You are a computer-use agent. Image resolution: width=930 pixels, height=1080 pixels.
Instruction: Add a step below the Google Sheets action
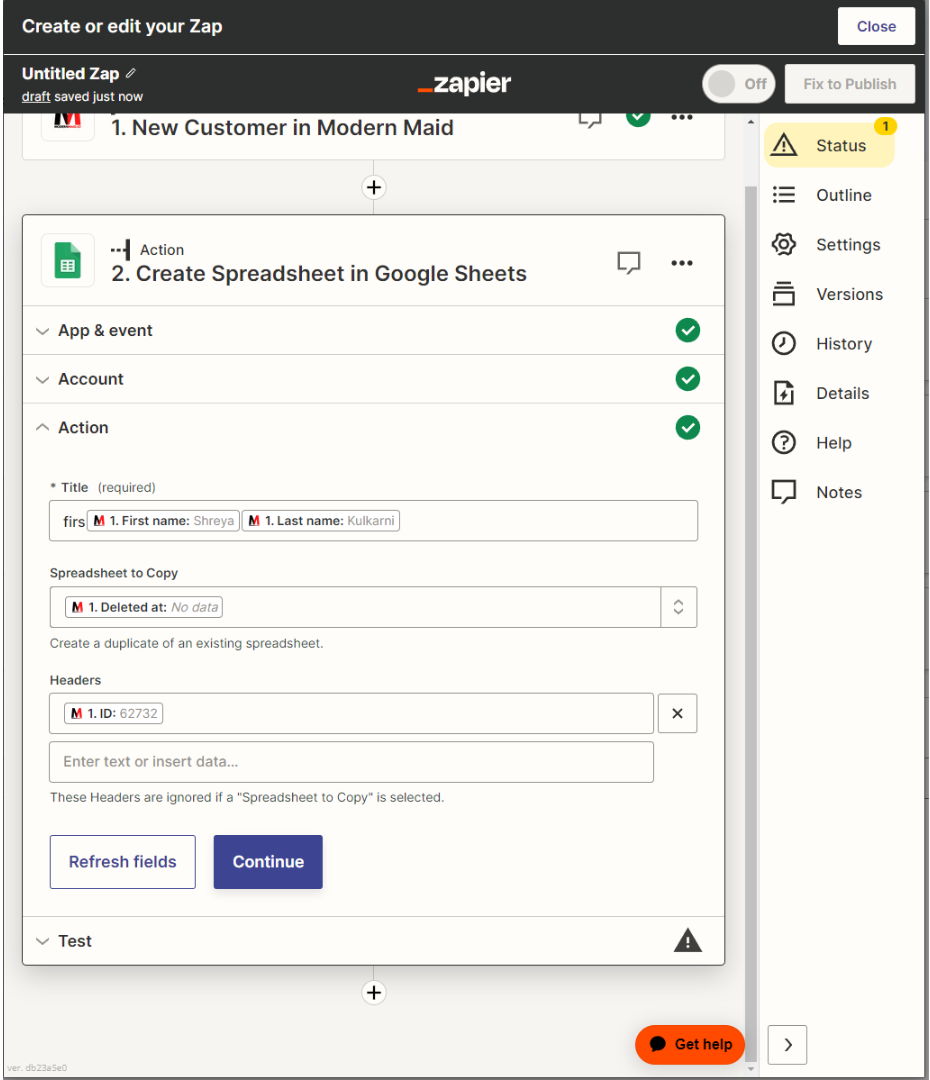click(373, 993)
